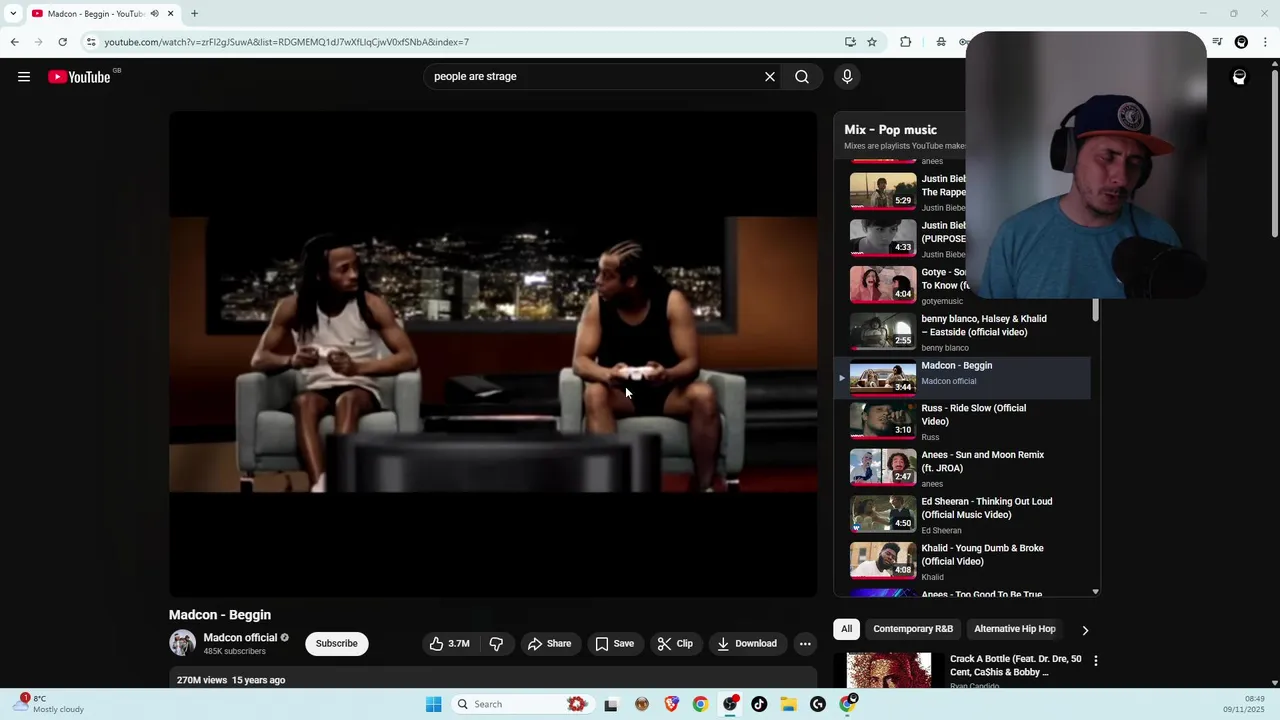Viewport: 1280px width, 720px height.
Task: Play the Gotye 4:04 playlist thumbnail
Action: pos(883,284)
